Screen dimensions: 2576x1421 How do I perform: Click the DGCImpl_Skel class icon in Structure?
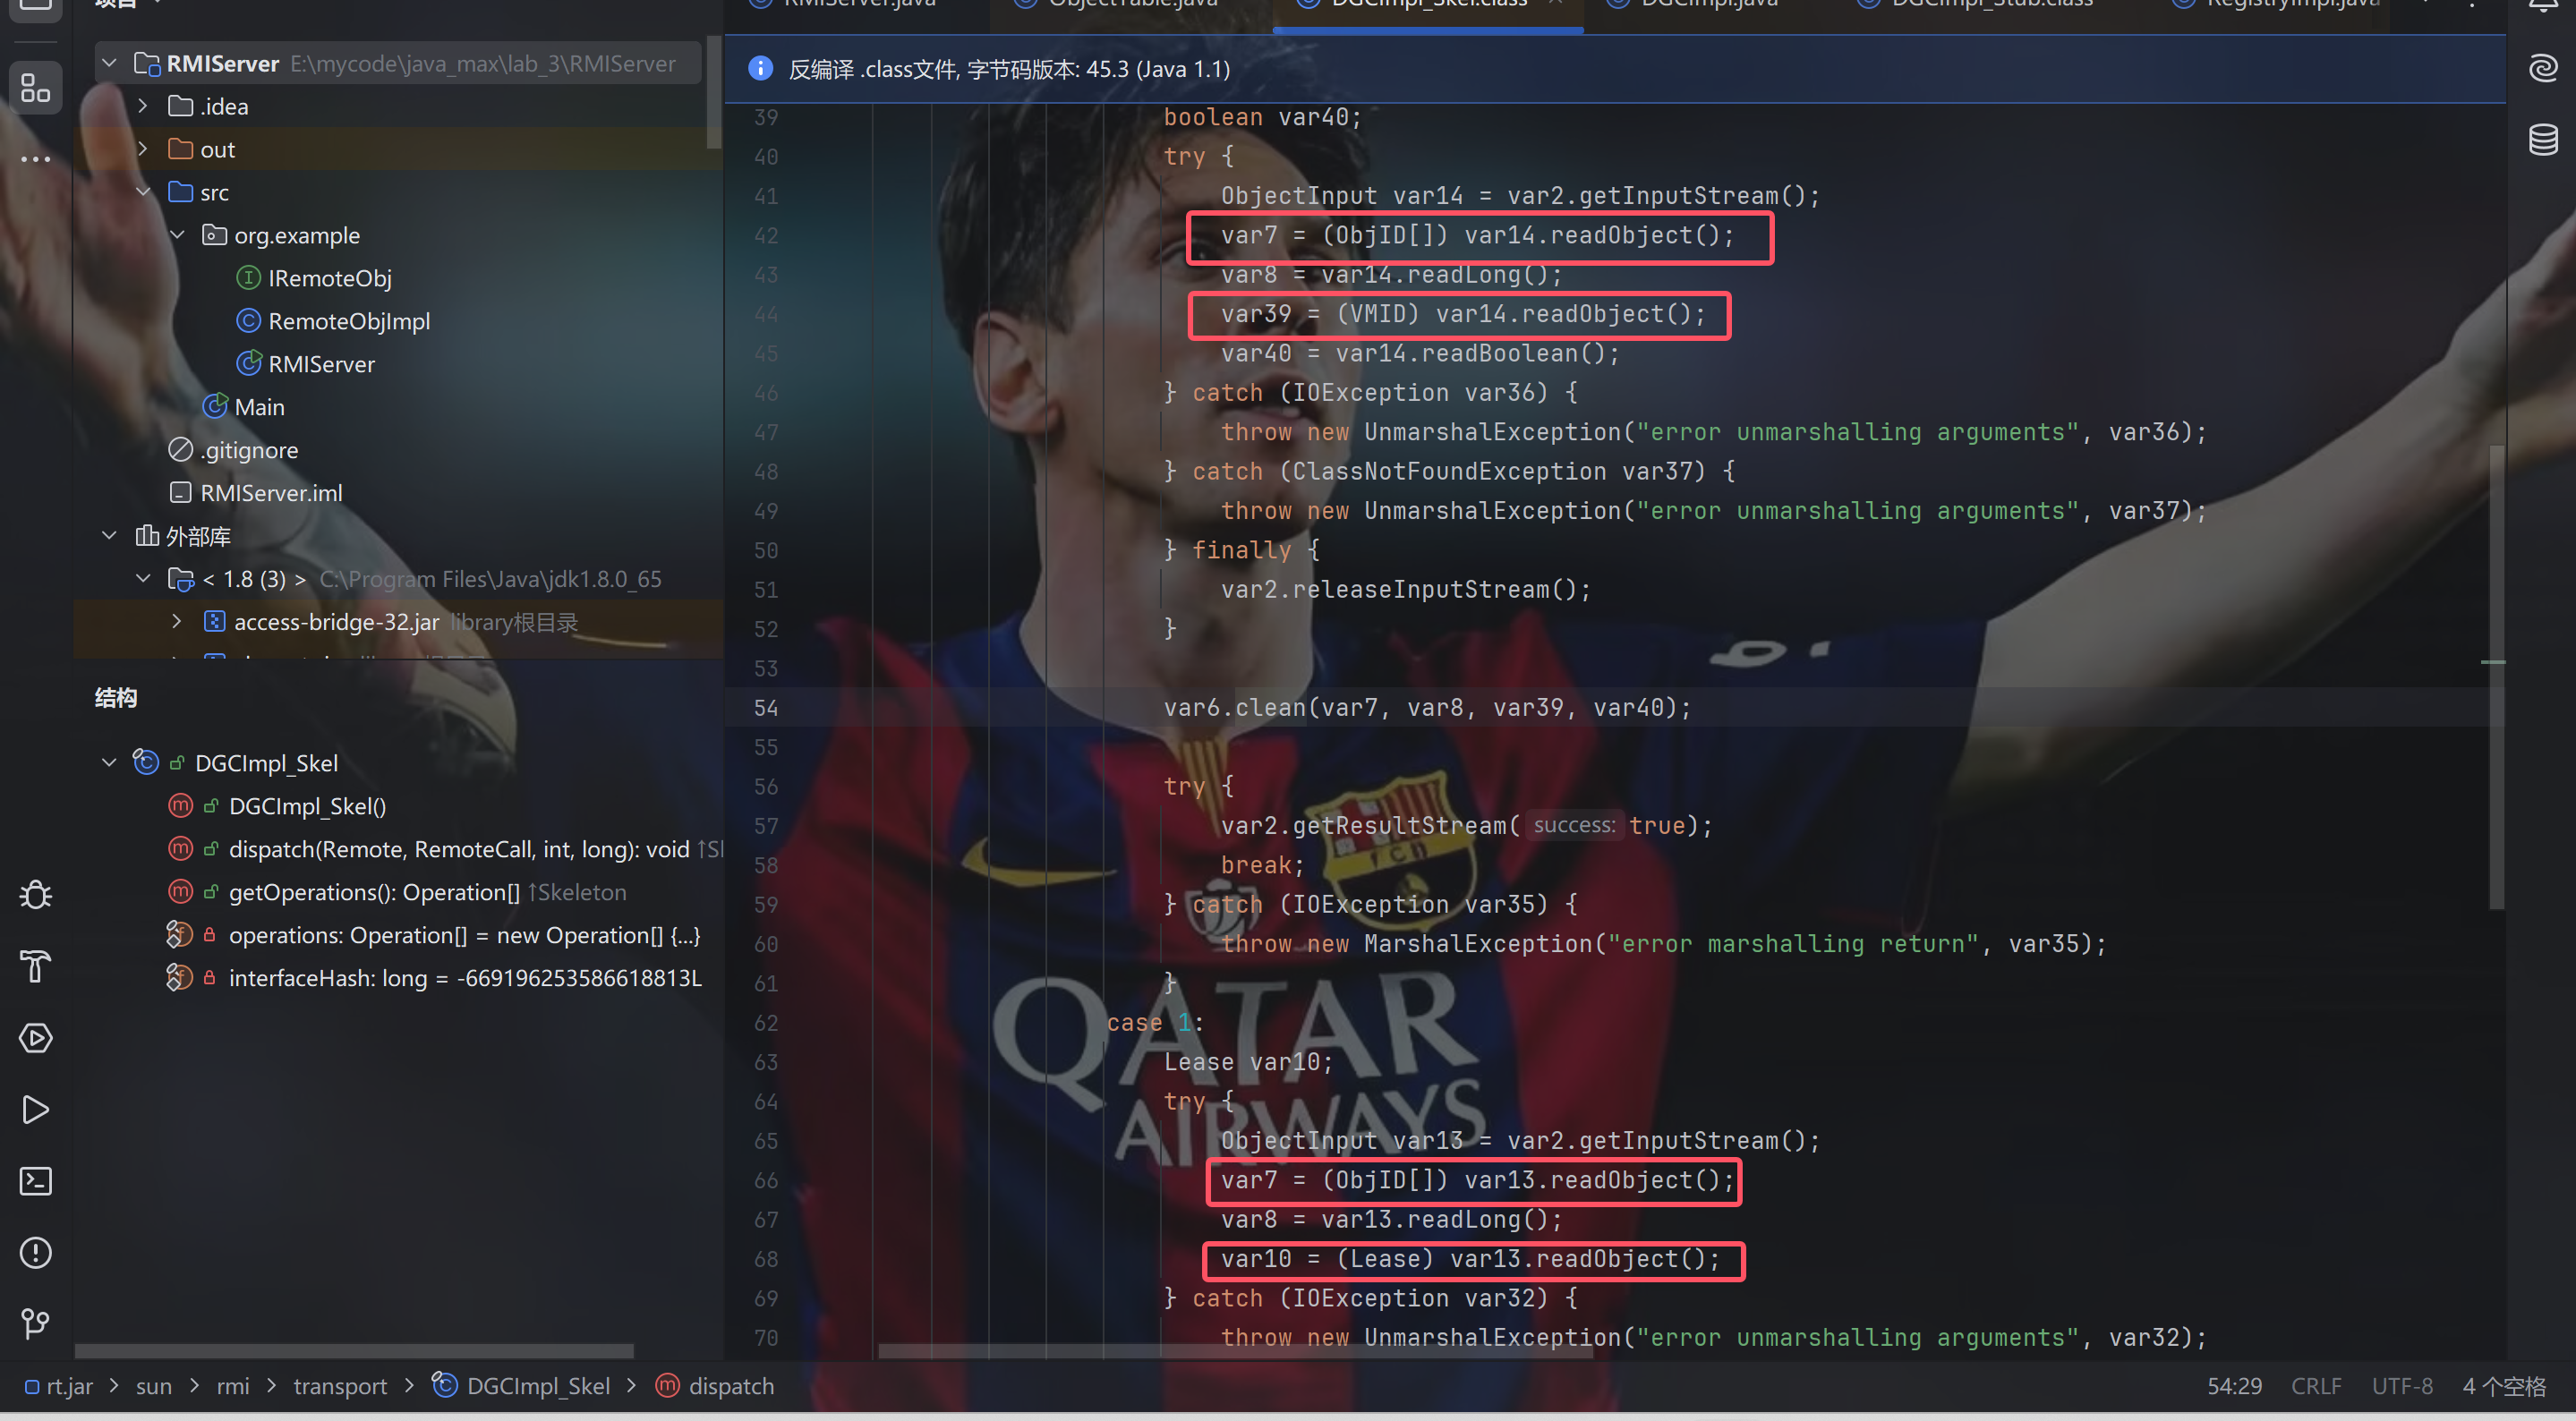tap(146, 762)
